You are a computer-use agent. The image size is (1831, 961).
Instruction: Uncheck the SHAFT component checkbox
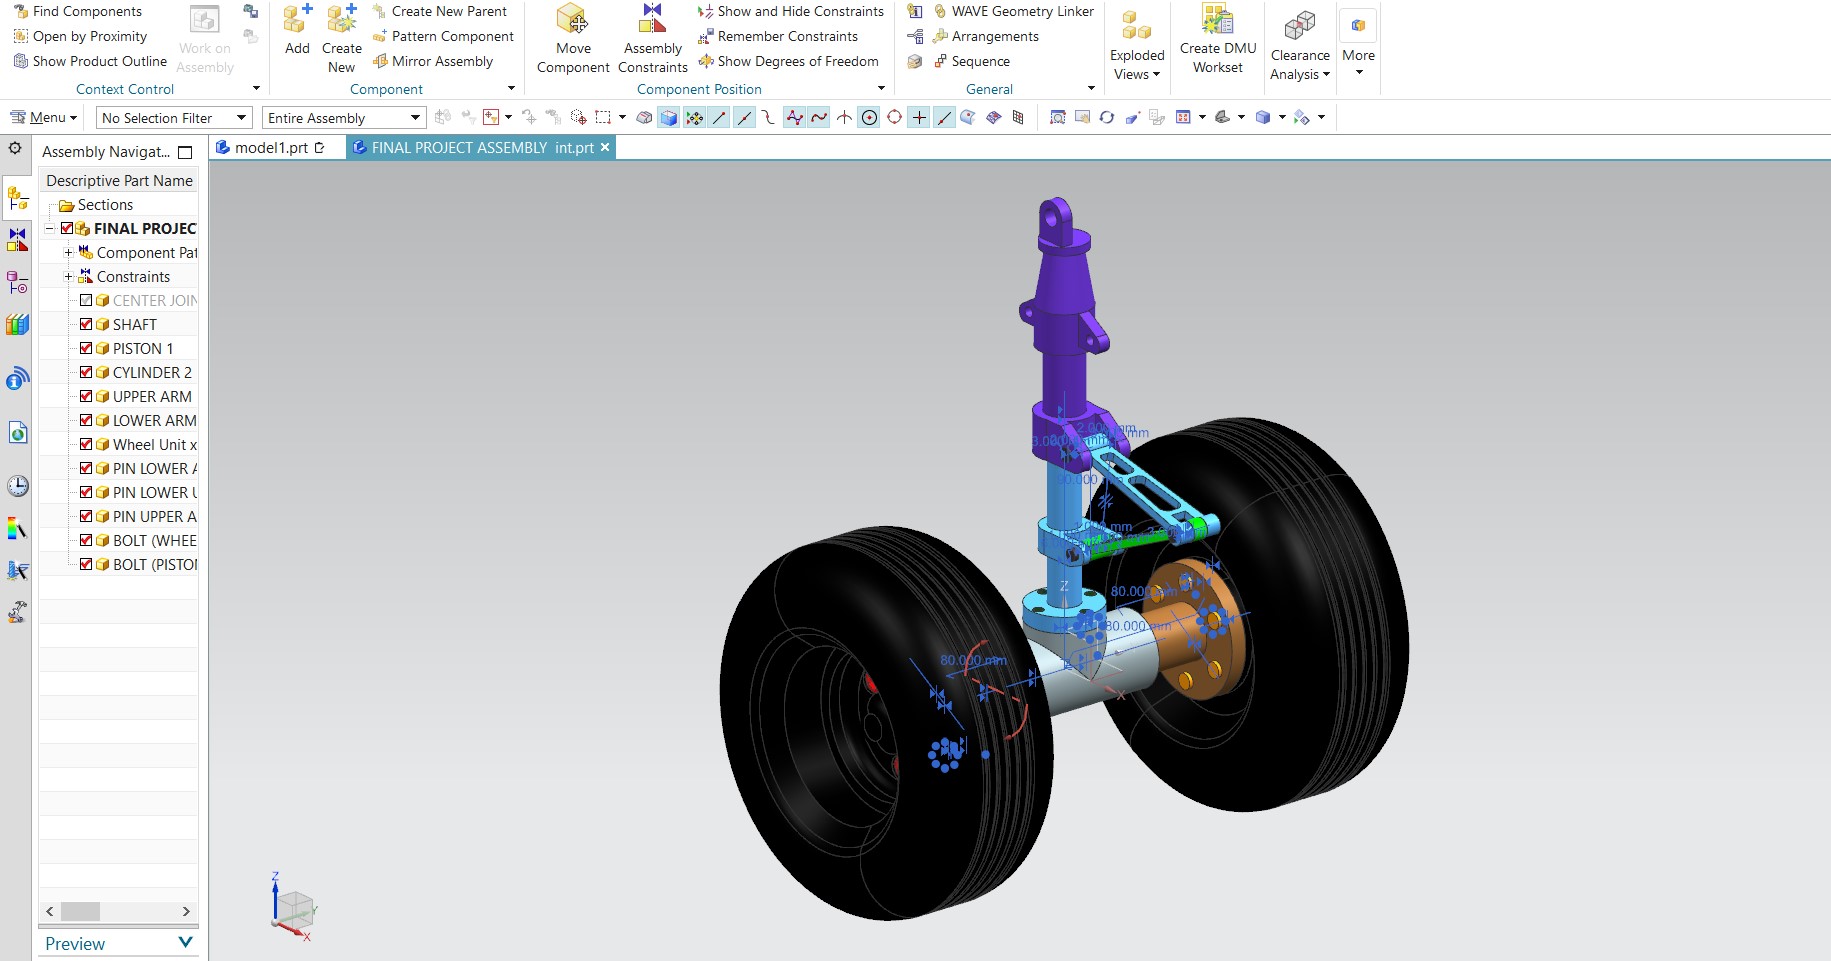coord(86,324)
